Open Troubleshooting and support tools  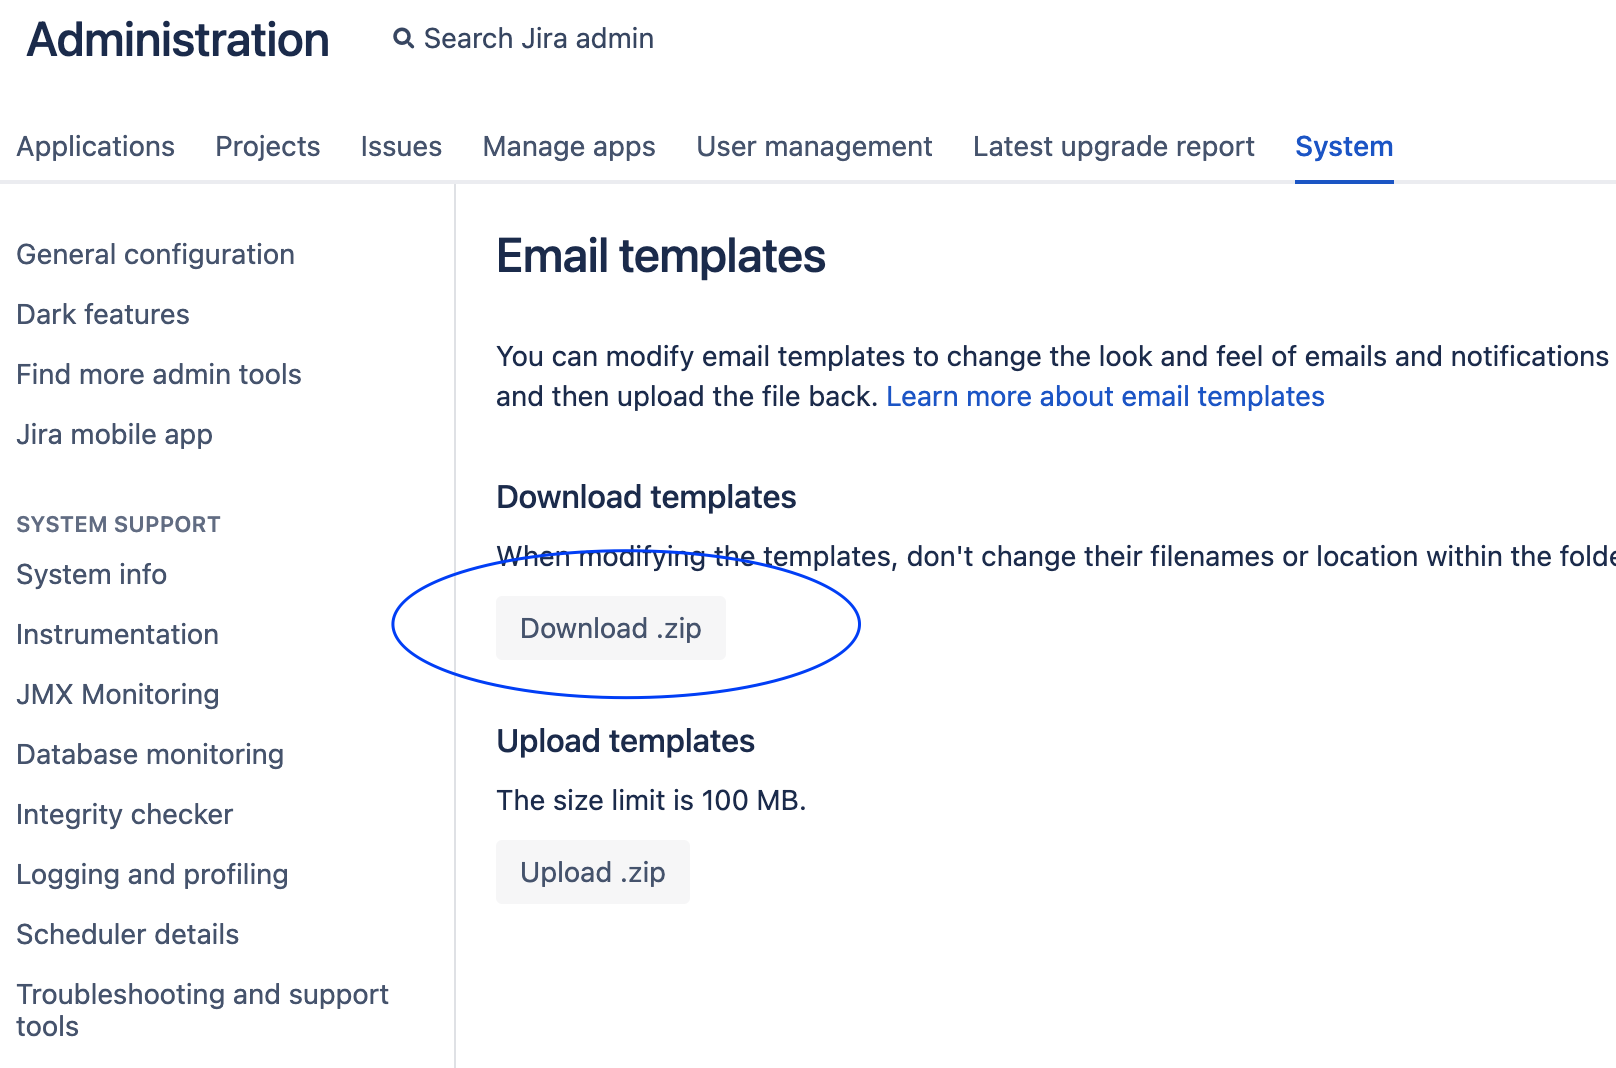(x=203, y=1010)
